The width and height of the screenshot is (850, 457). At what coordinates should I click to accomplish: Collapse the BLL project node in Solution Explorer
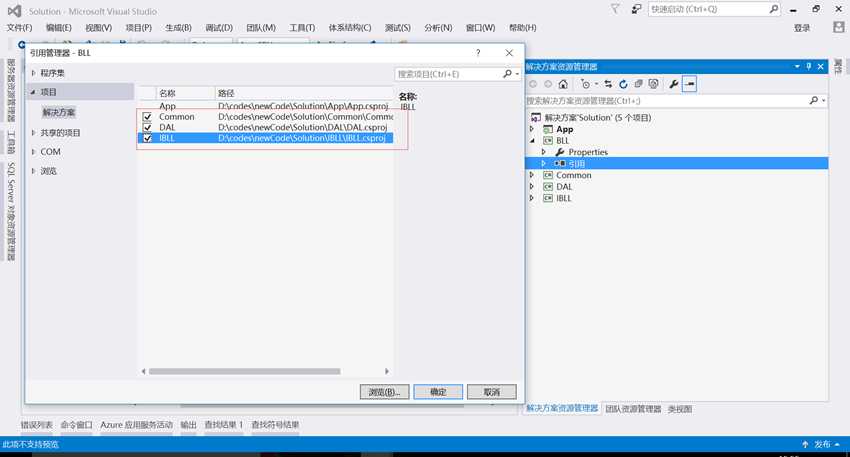point(532,140)
